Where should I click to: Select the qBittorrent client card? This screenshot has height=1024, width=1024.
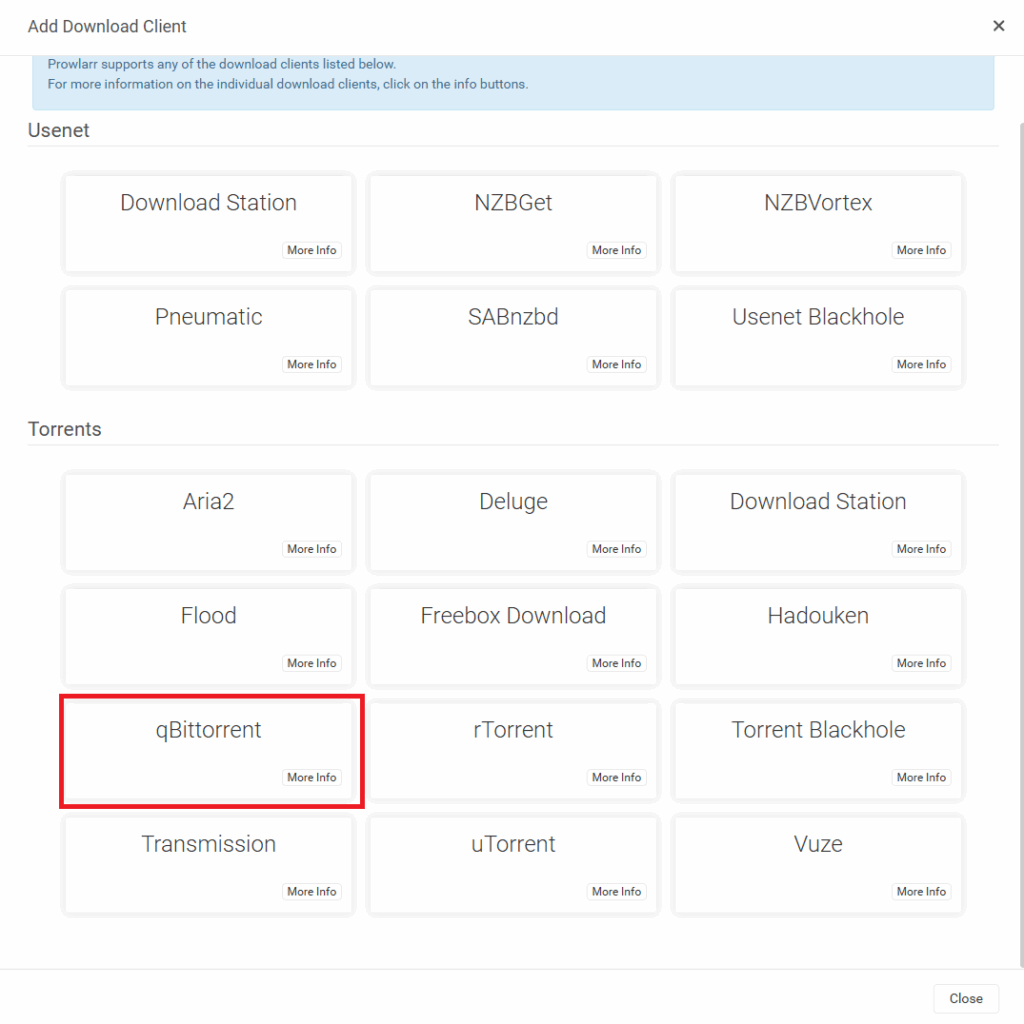pyautogui.click(x=208, y=750)
